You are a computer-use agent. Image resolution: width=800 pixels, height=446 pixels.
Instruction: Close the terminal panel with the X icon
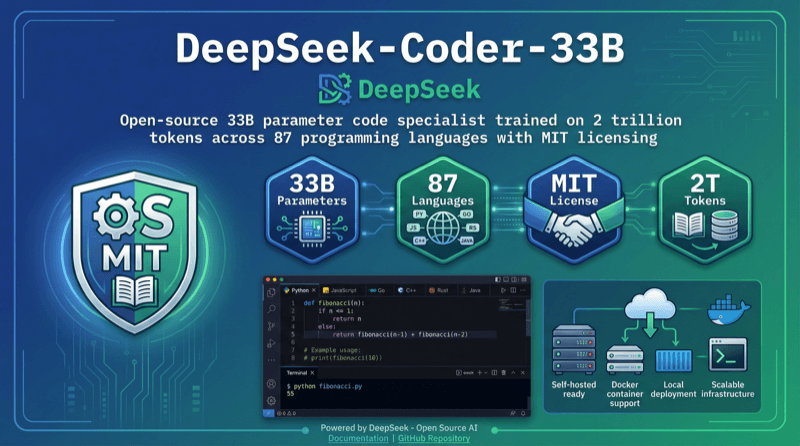point(522,373)
